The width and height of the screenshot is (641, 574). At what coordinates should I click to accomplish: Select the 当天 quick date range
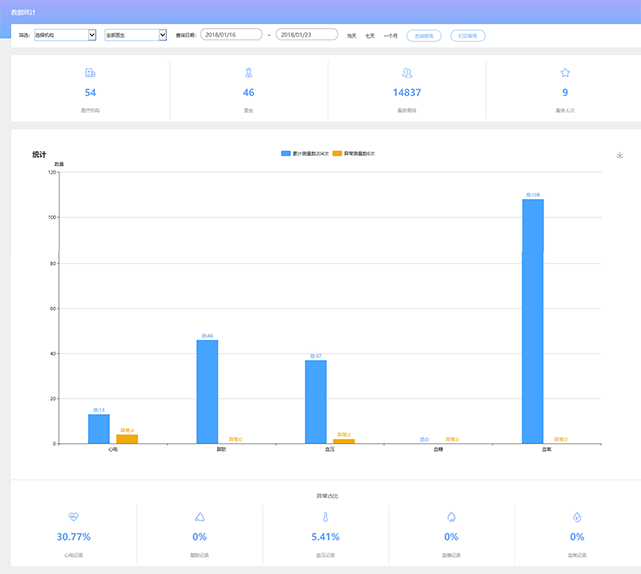(351, 35)
